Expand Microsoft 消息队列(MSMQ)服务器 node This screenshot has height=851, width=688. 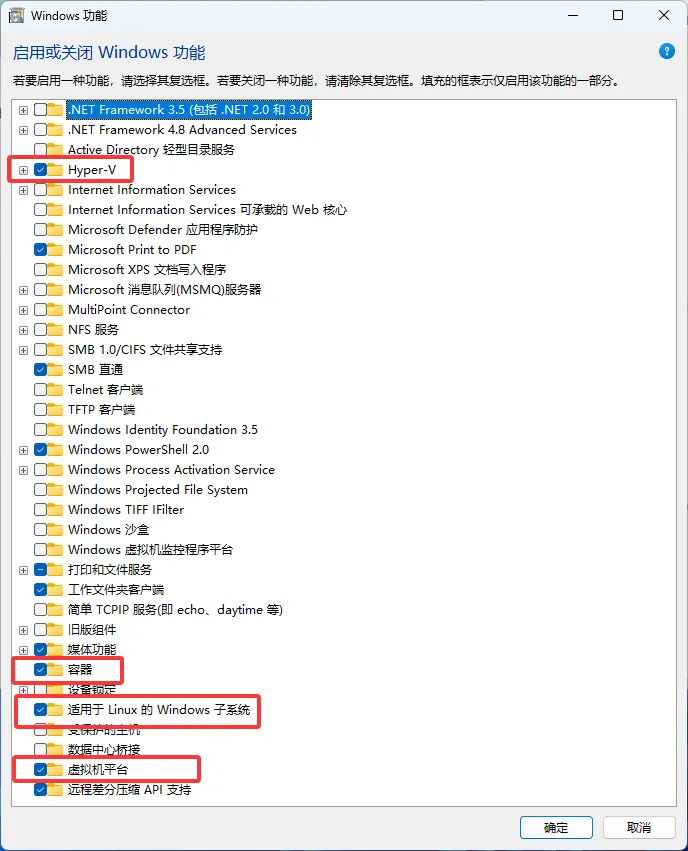[x=23, y=290]
